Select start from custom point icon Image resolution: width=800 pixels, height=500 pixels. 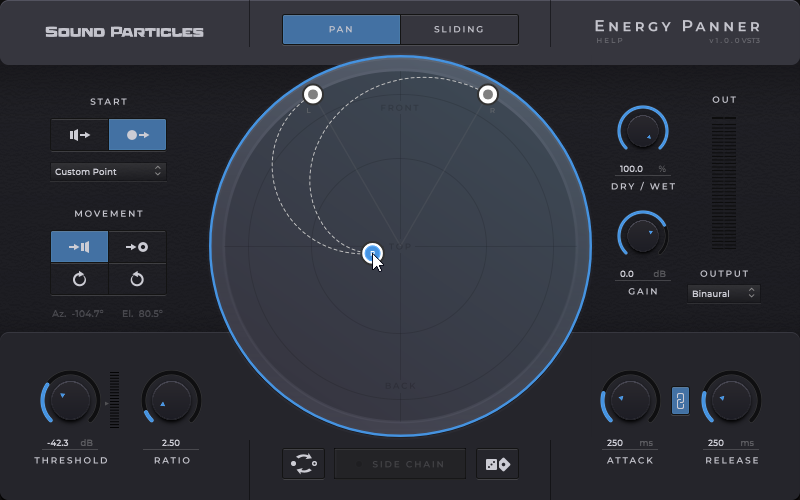point(137,135)
